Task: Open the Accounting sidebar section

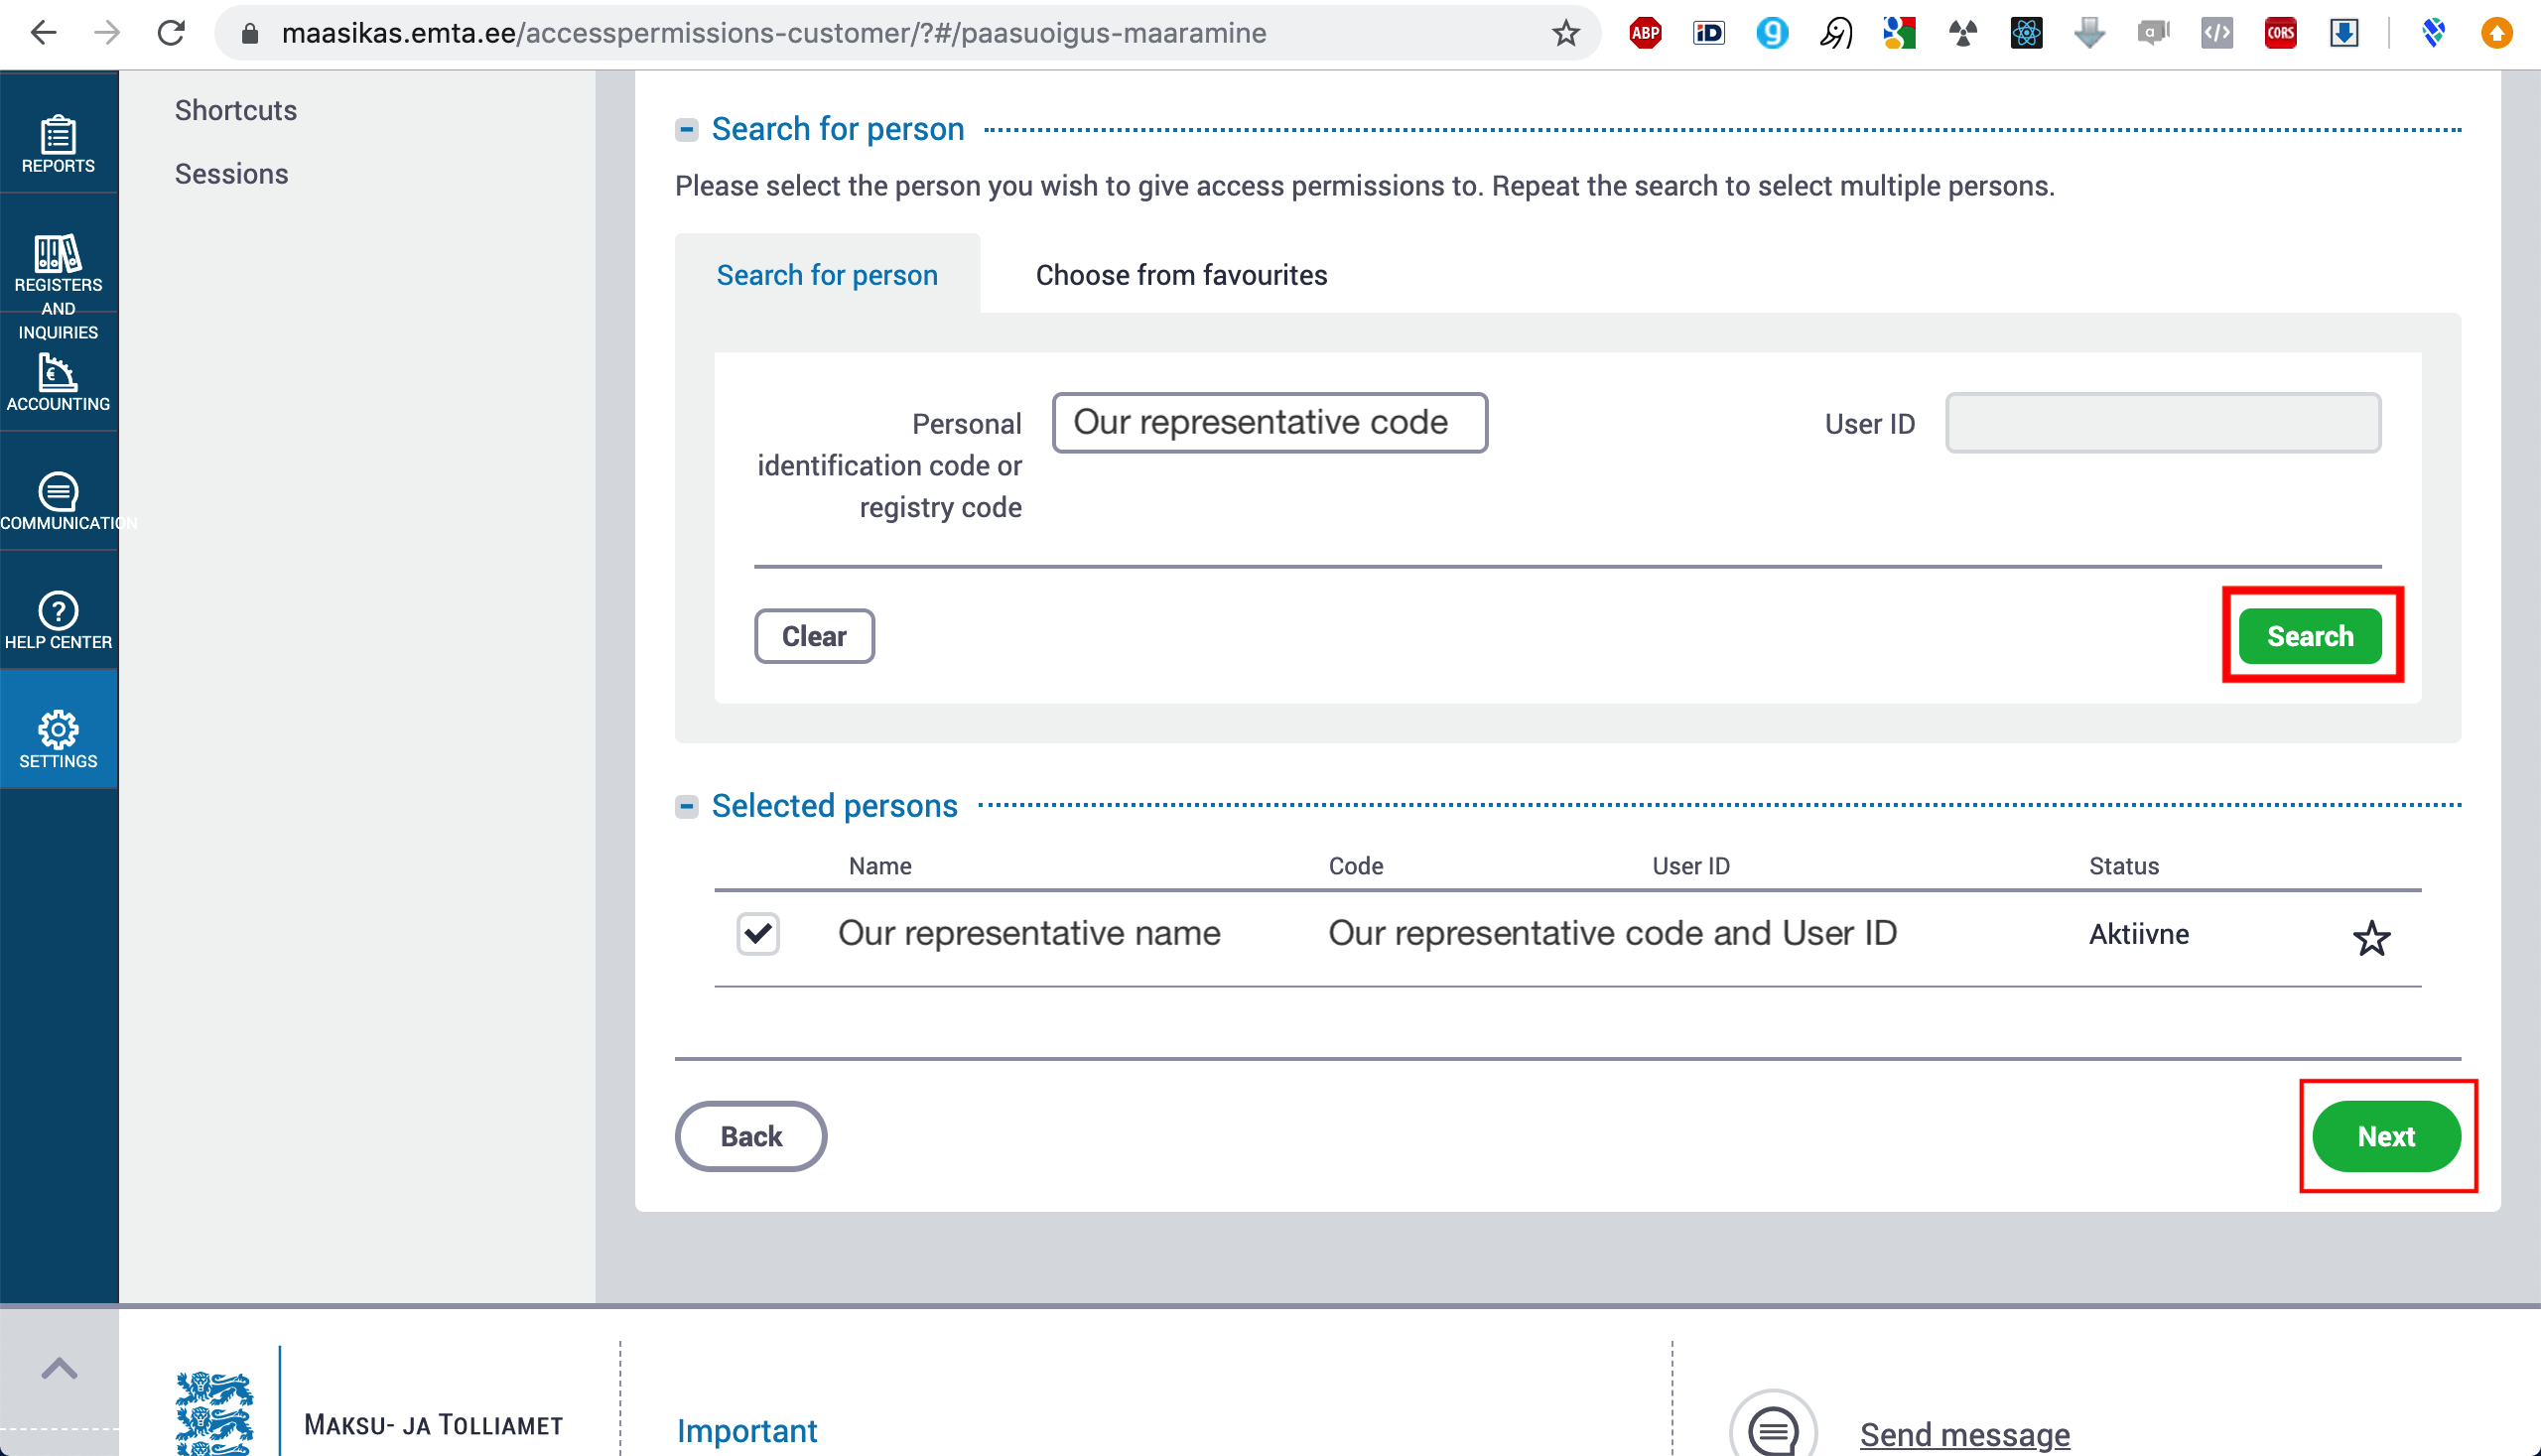Action: 58,383
